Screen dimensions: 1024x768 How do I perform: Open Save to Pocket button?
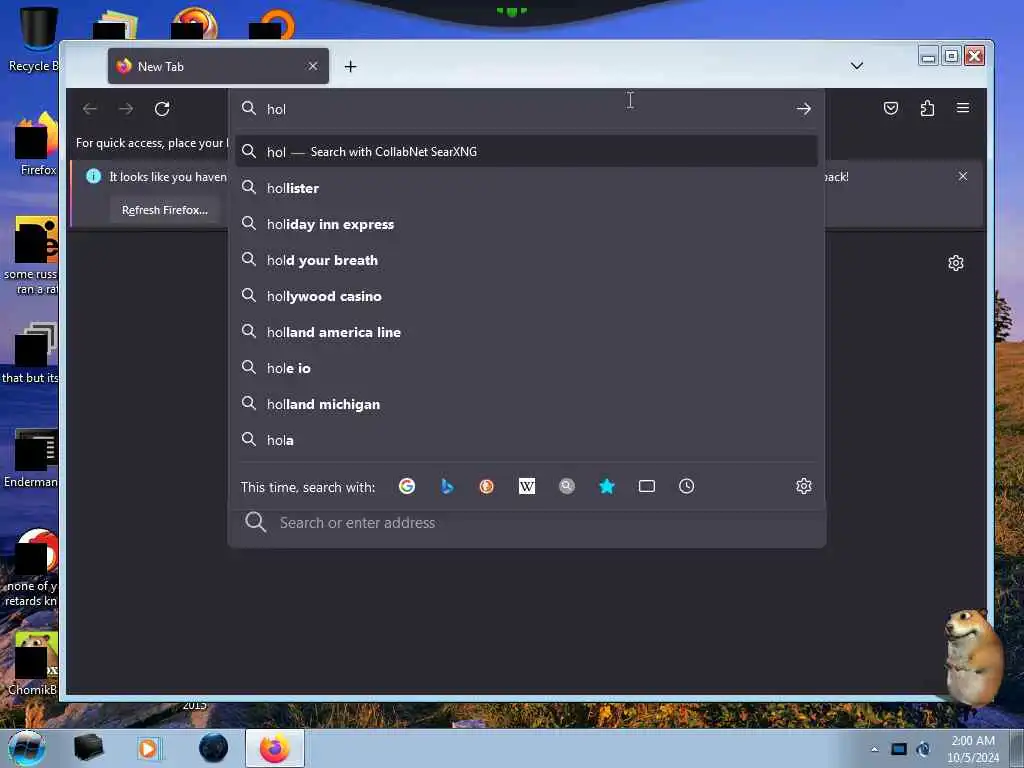(891, 108)
